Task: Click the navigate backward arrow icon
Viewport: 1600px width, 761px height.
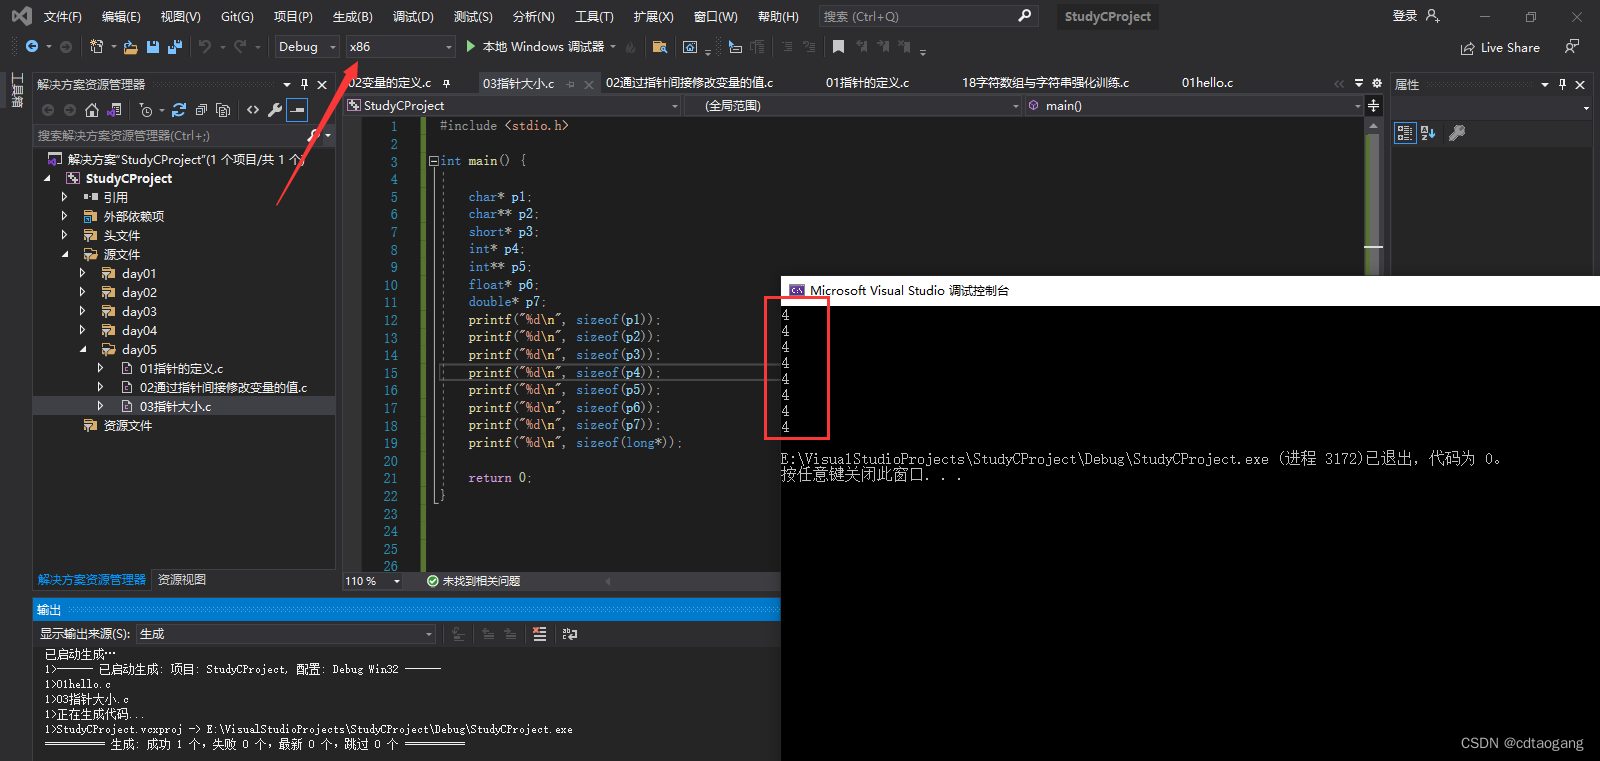Action: click(x=32, y=47)
